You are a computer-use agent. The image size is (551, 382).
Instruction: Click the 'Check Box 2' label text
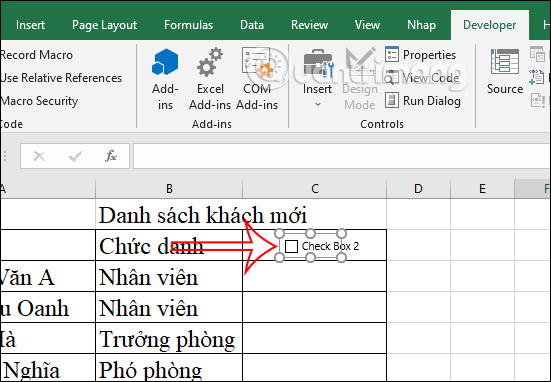click(330, 246)
